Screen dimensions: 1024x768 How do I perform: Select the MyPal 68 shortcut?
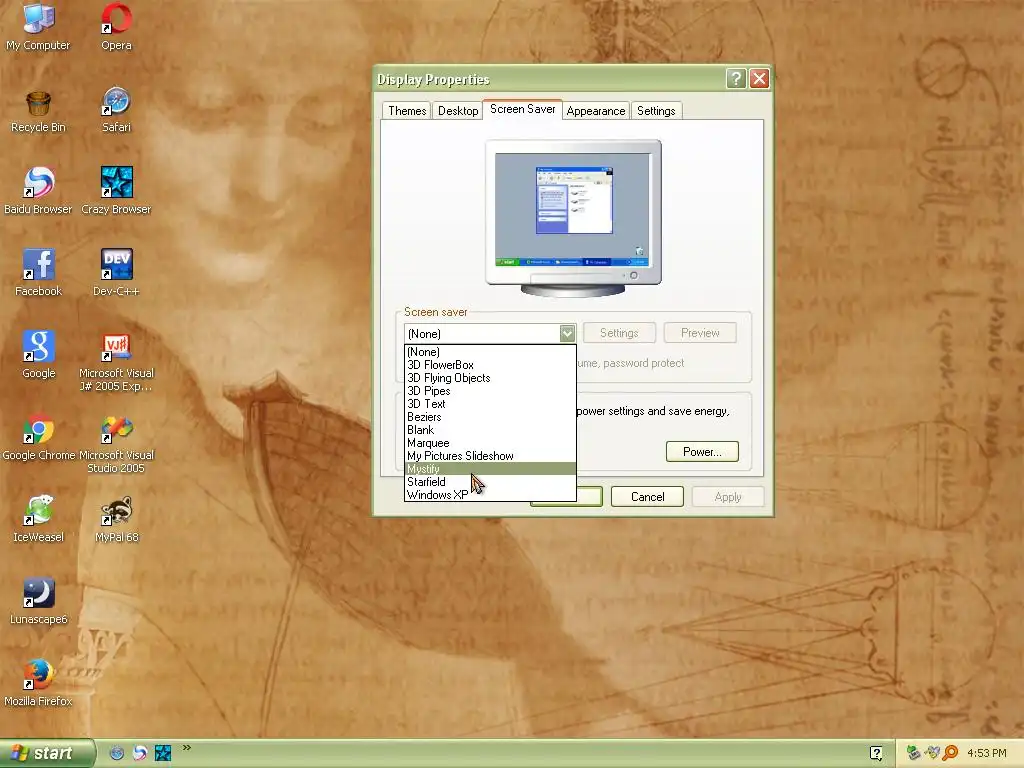pos(116,519)
